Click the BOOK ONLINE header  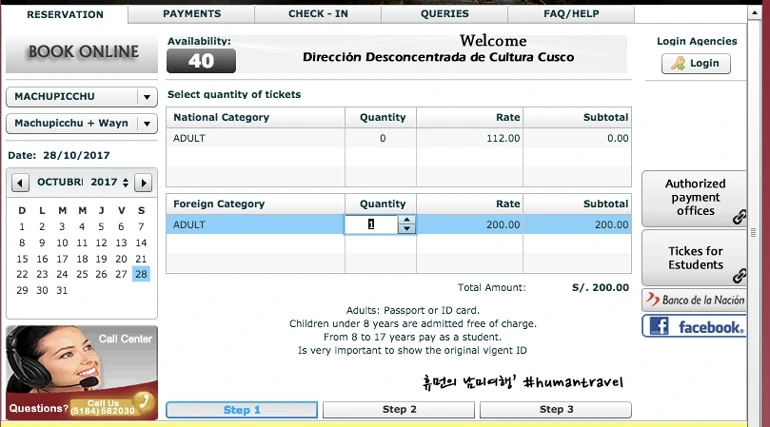click(82, 52)
